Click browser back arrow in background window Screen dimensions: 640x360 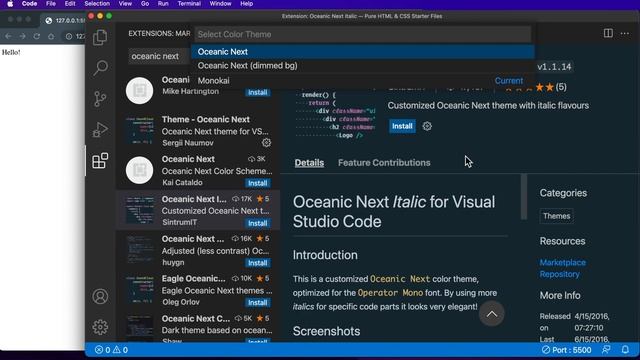(x=9, y=36)
